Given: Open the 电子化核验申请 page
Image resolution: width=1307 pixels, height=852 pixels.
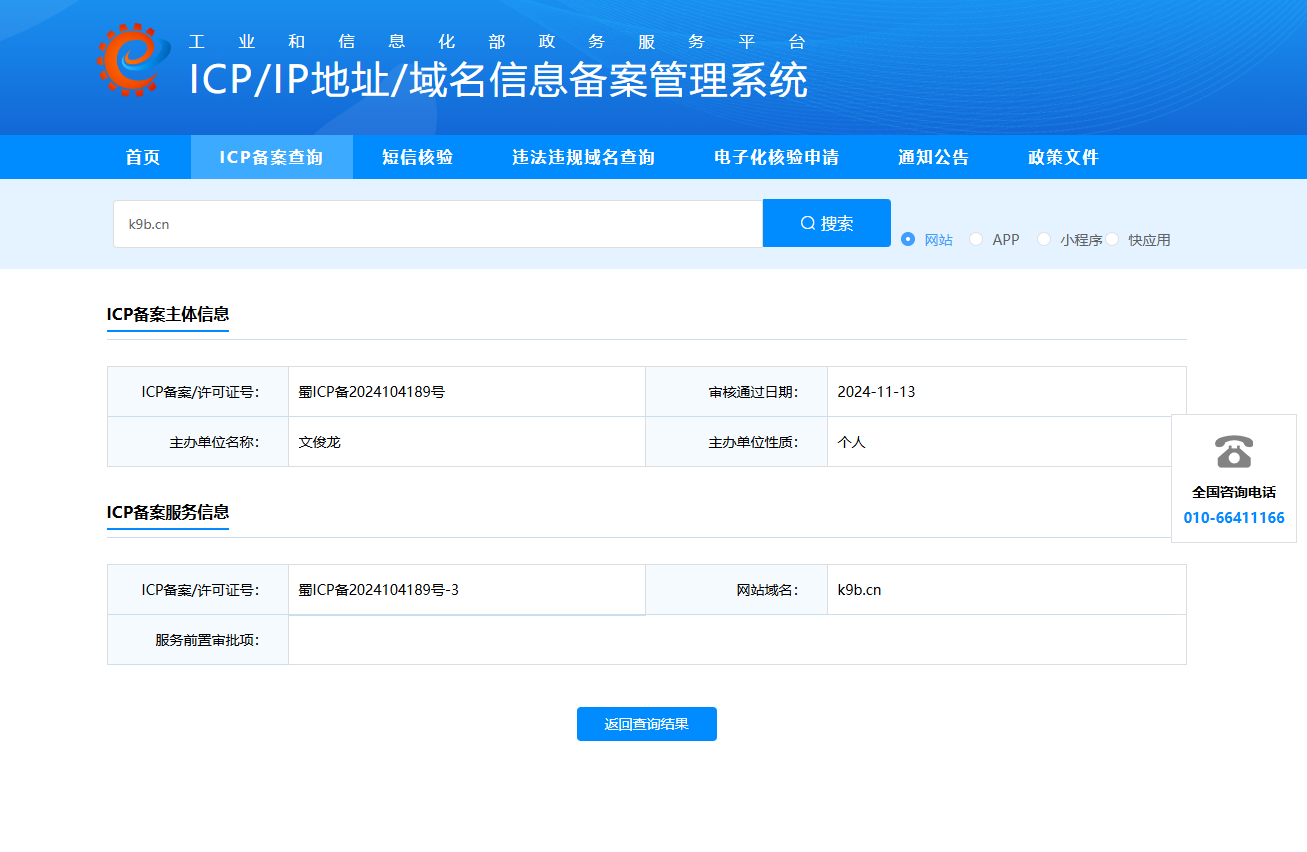Looking at the screenshot, I should tap(775, 157).
